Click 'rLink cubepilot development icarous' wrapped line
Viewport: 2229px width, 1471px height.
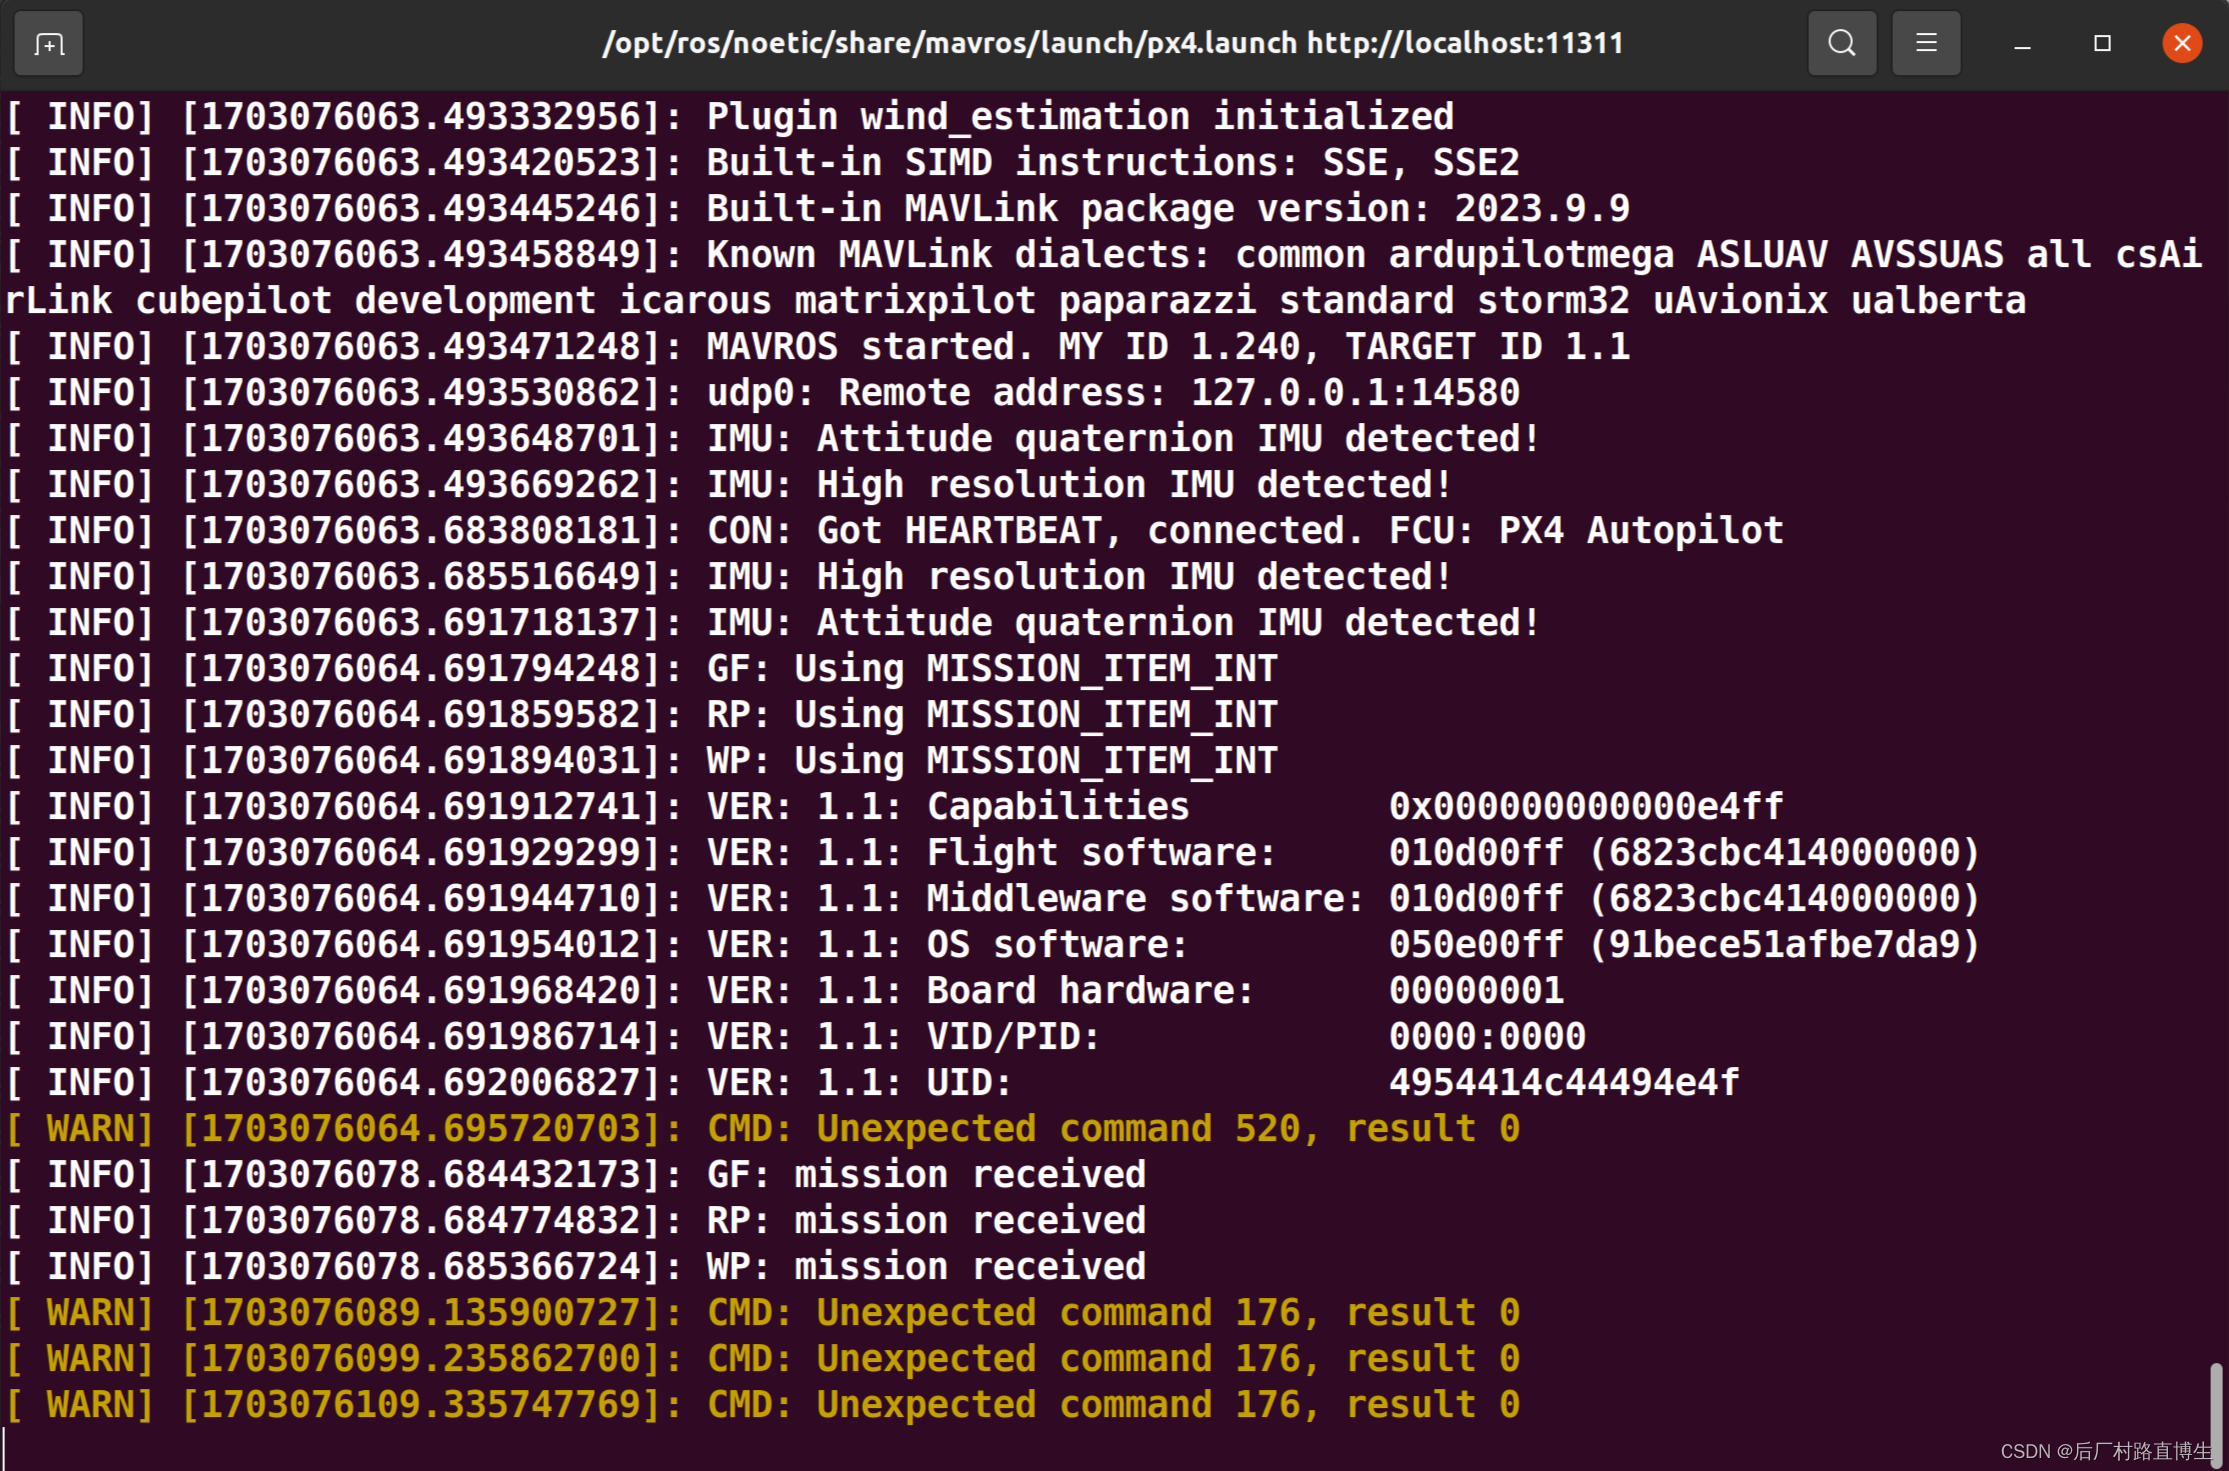pyautogui.click(x=1016, y=301)
